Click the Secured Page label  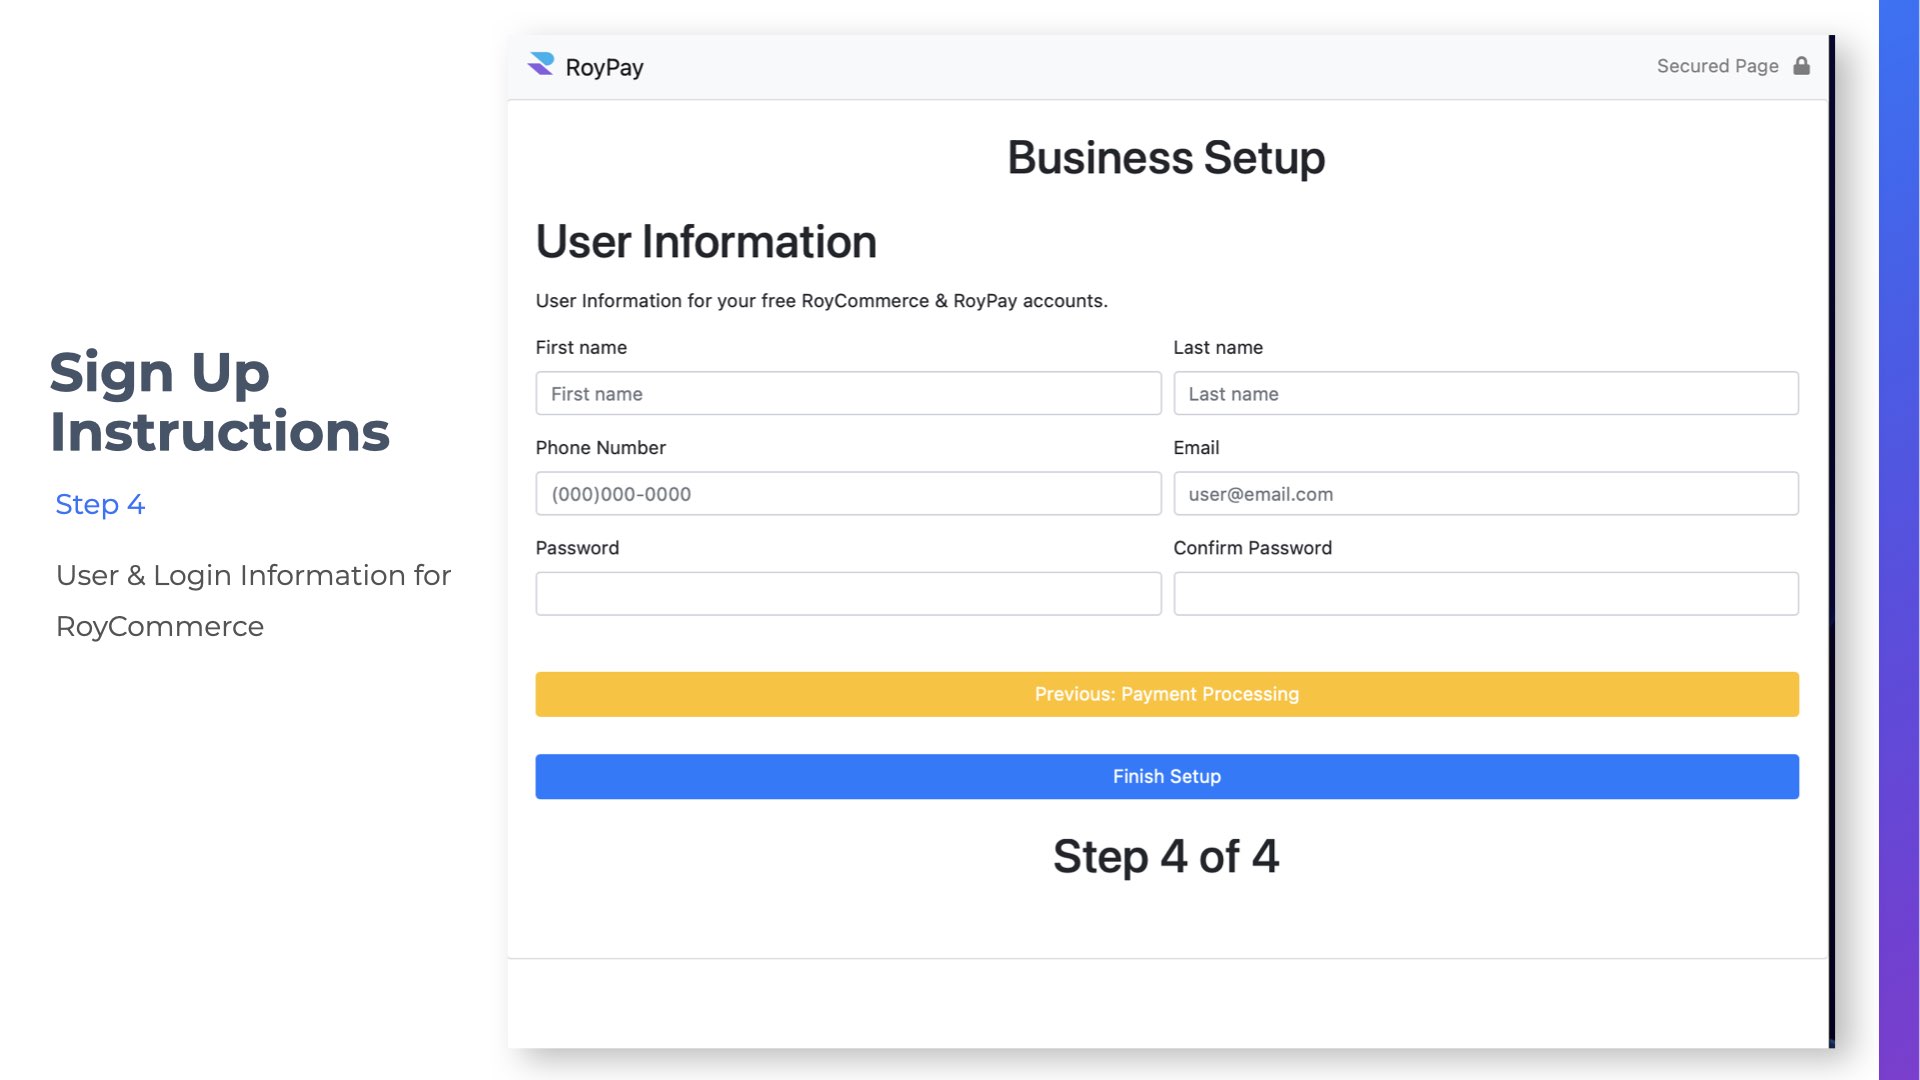tap(1717, 66)
